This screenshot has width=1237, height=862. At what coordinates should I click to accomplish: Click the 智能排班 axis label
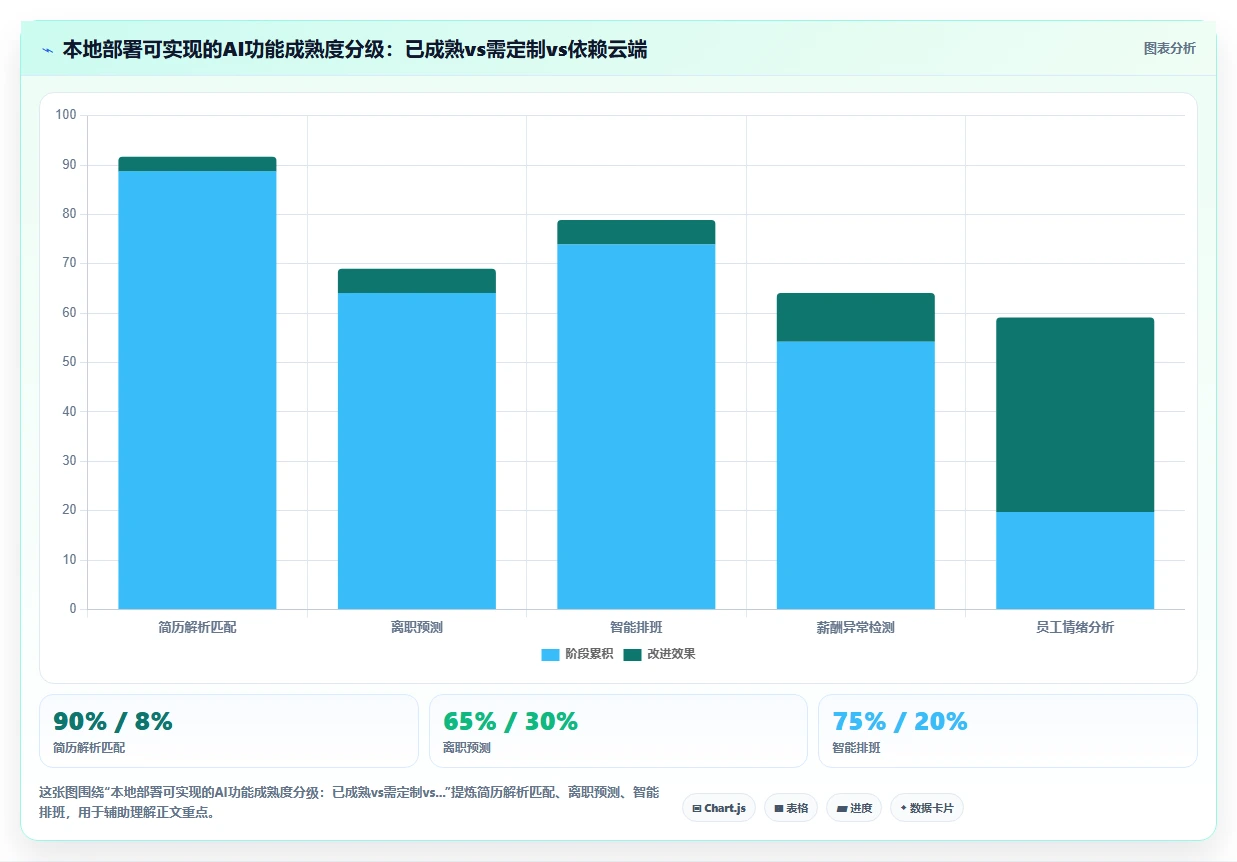[x=636, y=628]
